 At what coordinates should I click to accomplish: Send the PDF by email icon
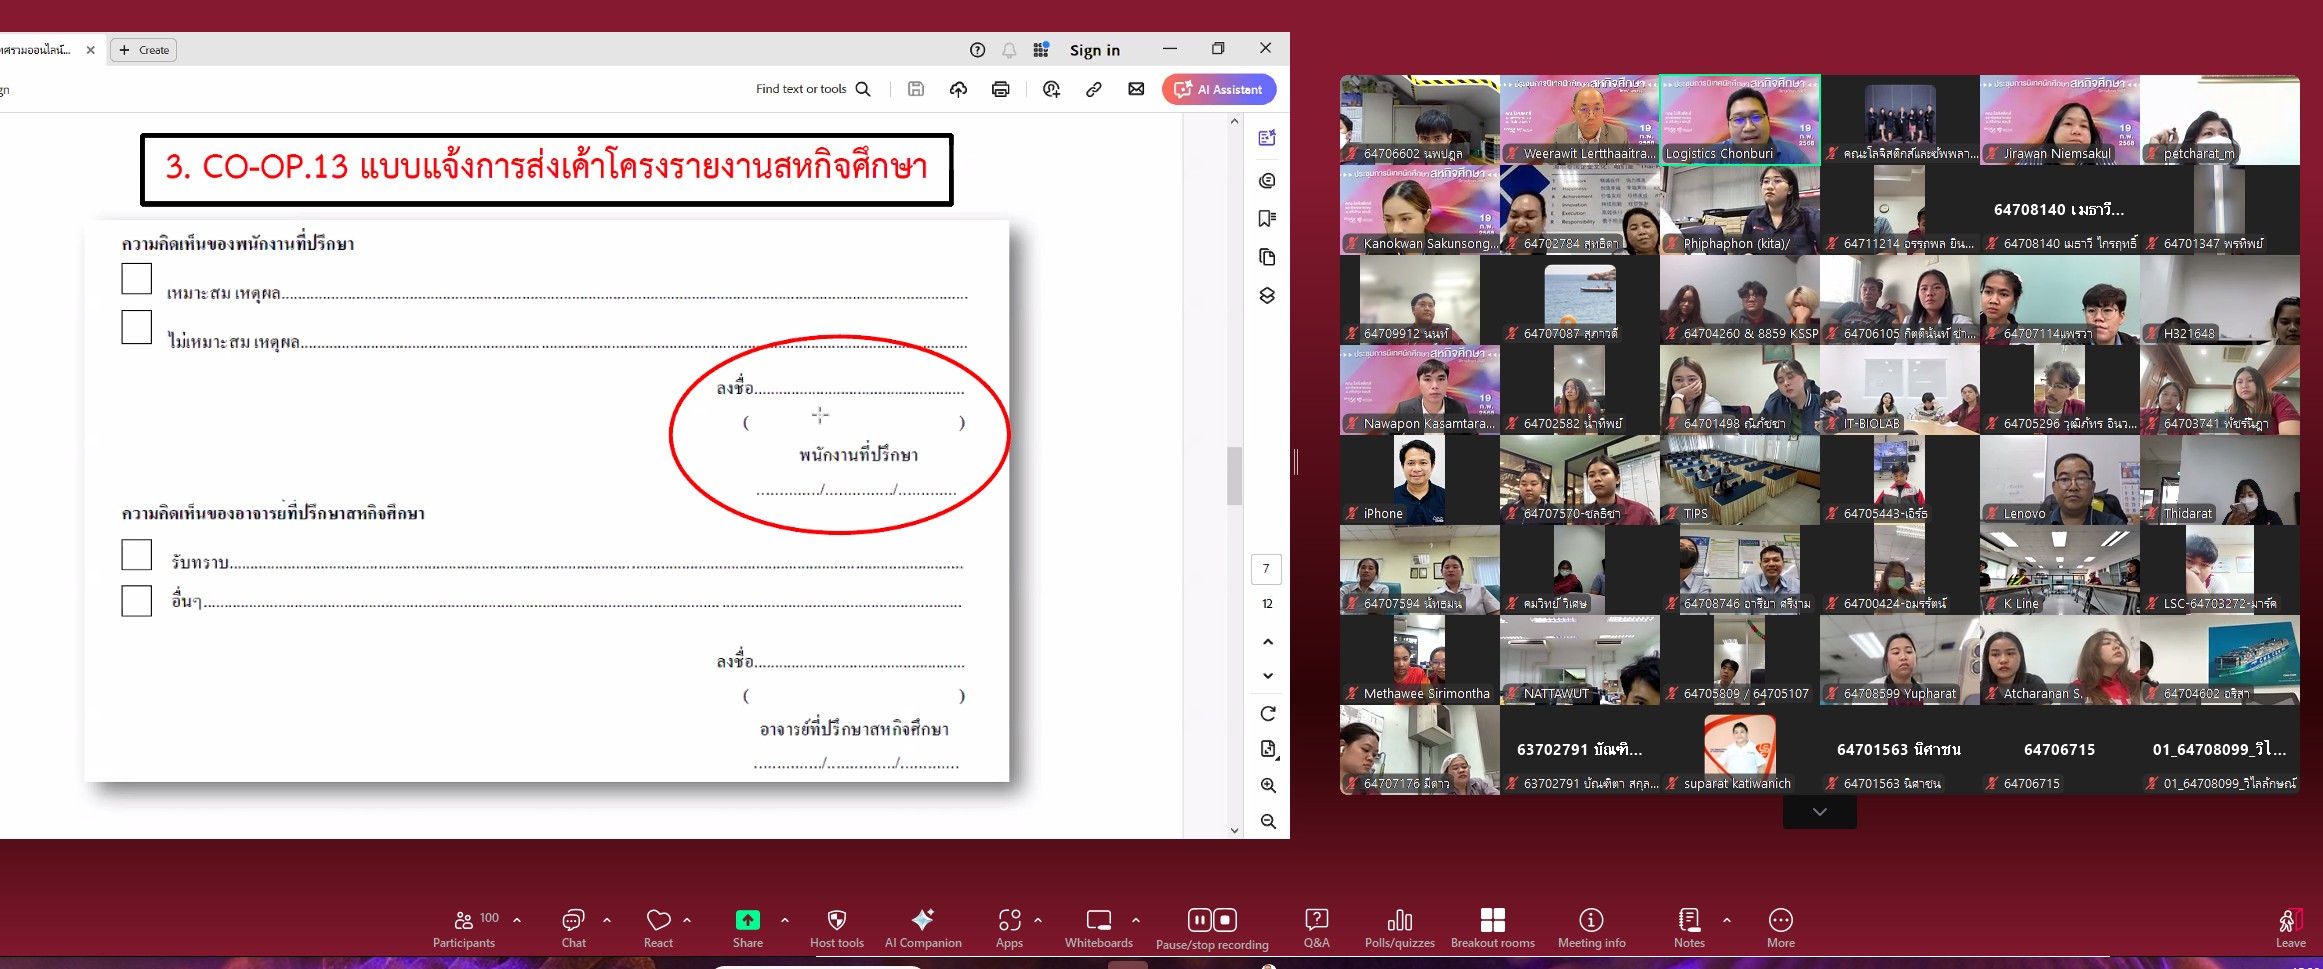coord(1136,89)
